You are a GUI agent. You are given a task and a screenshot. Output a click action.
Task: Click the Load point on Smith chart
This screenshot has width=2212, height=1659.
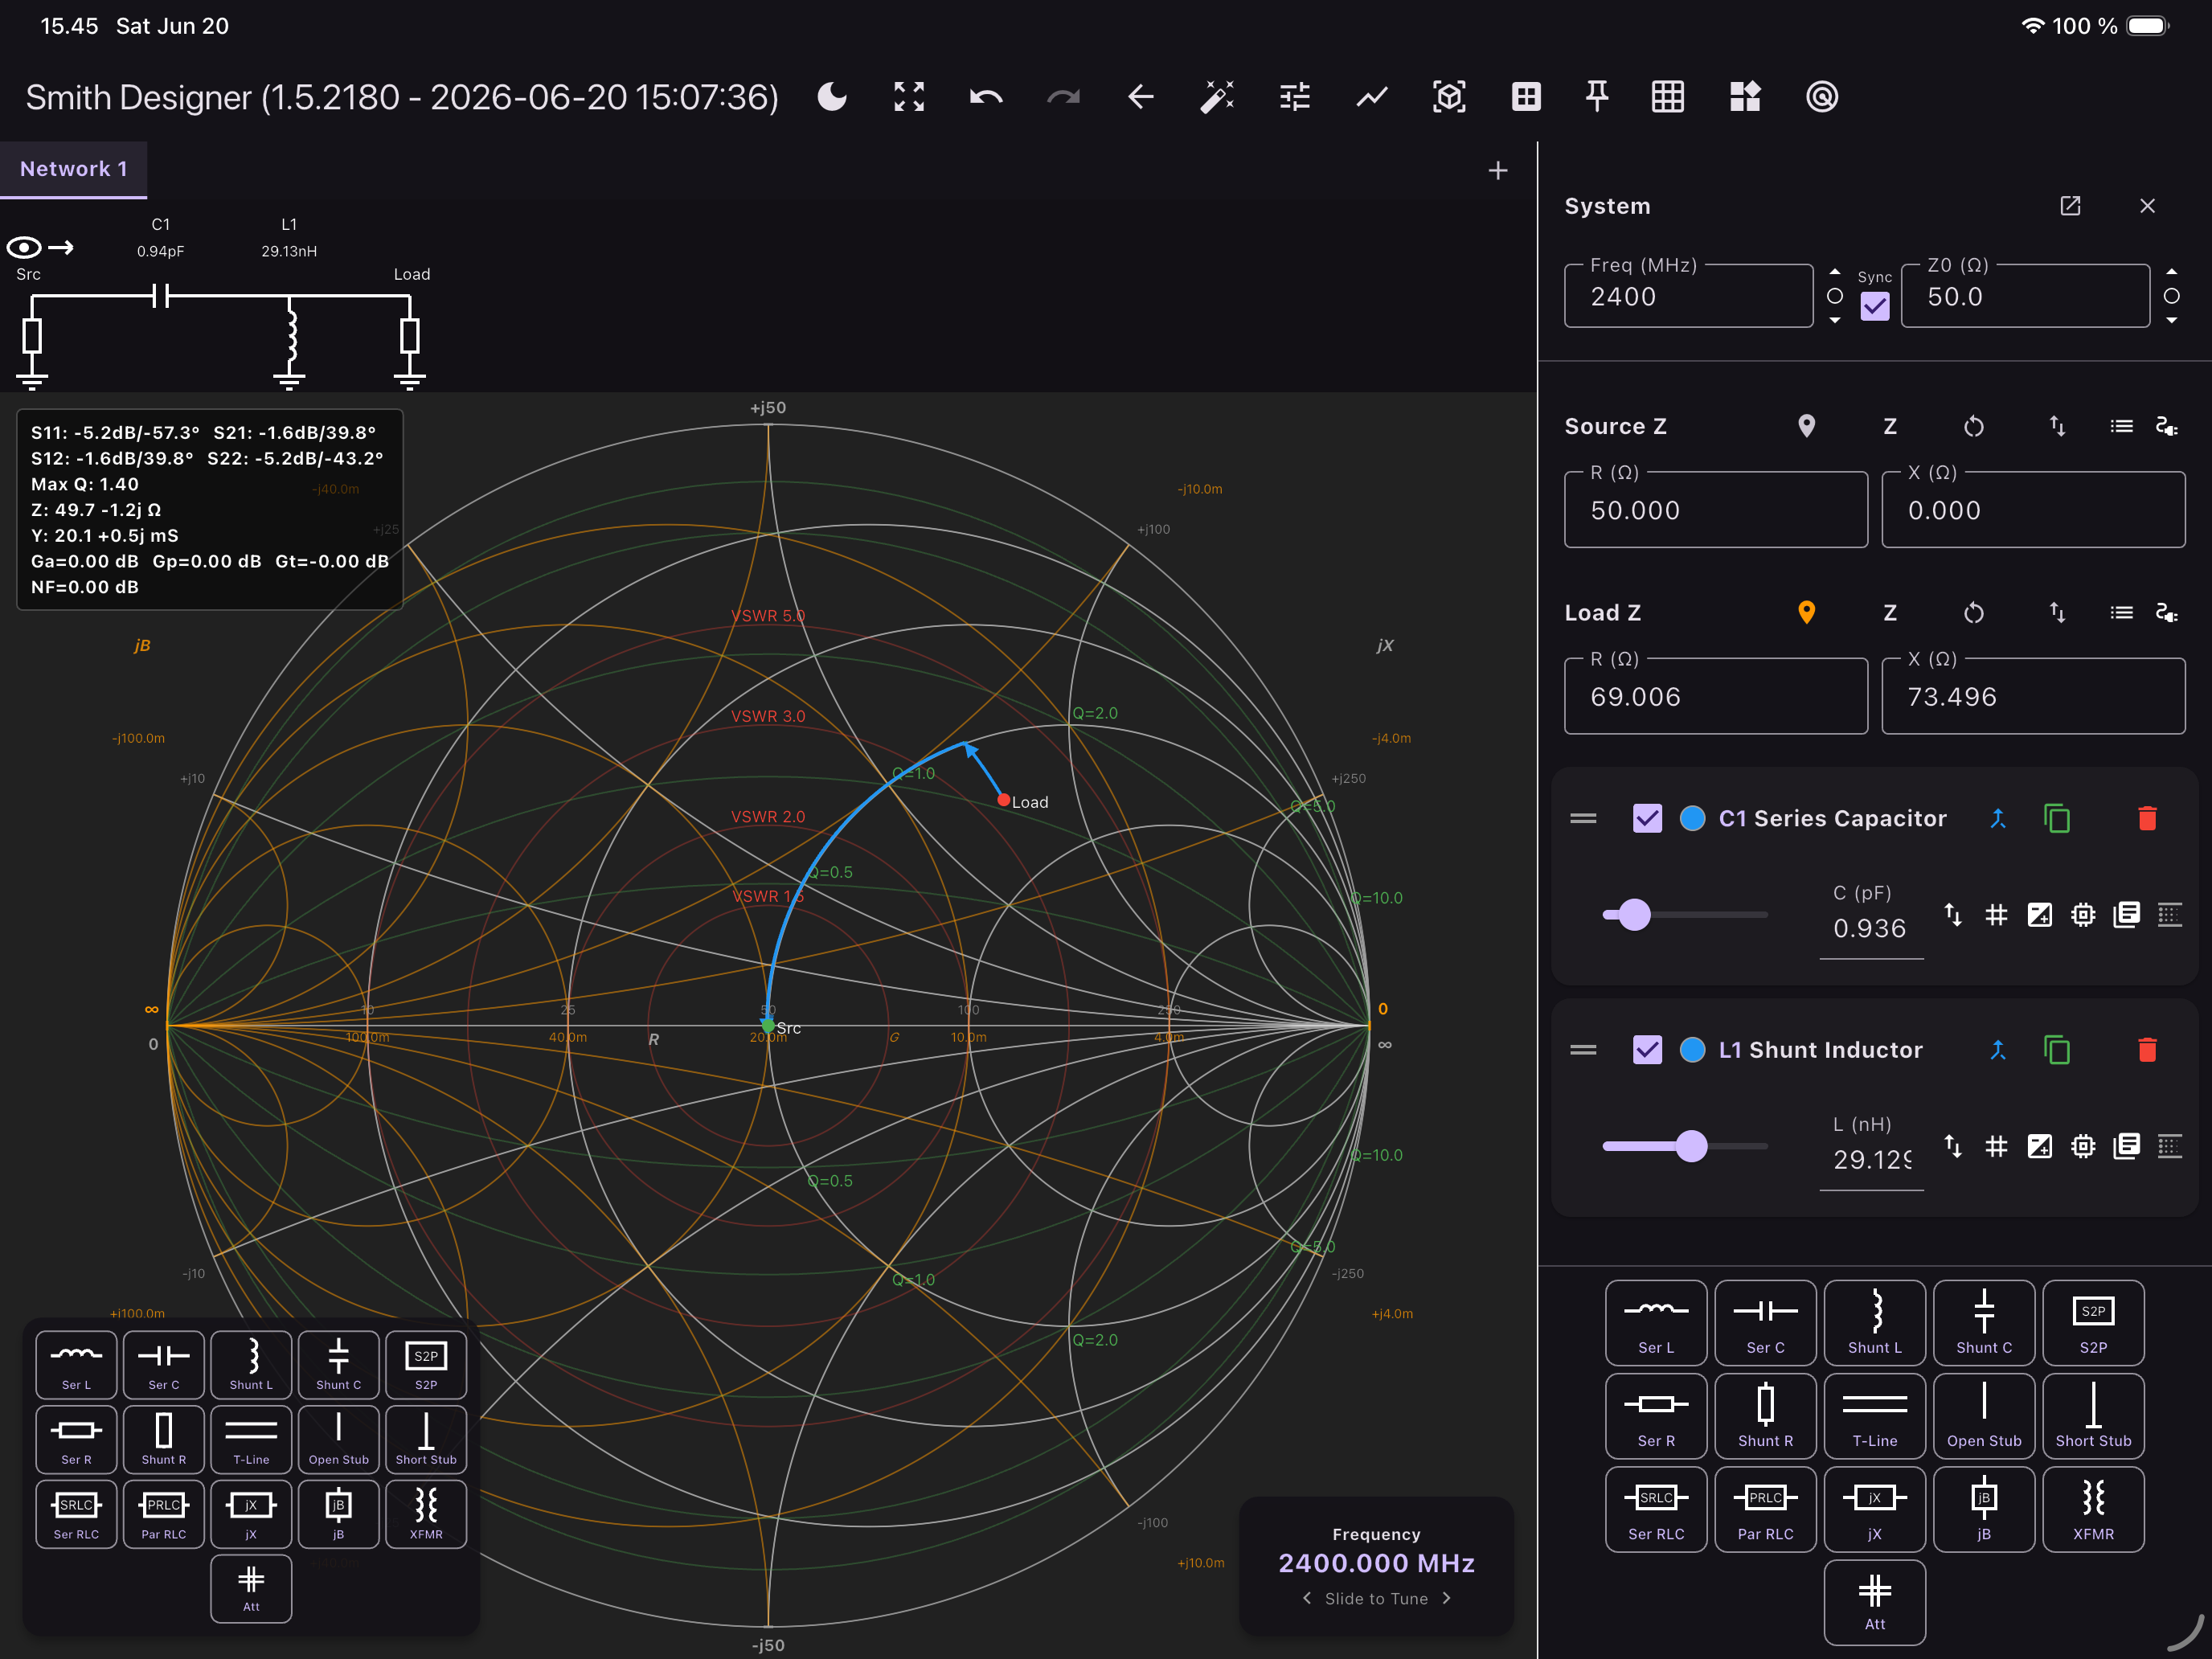tap(1003, 800)
